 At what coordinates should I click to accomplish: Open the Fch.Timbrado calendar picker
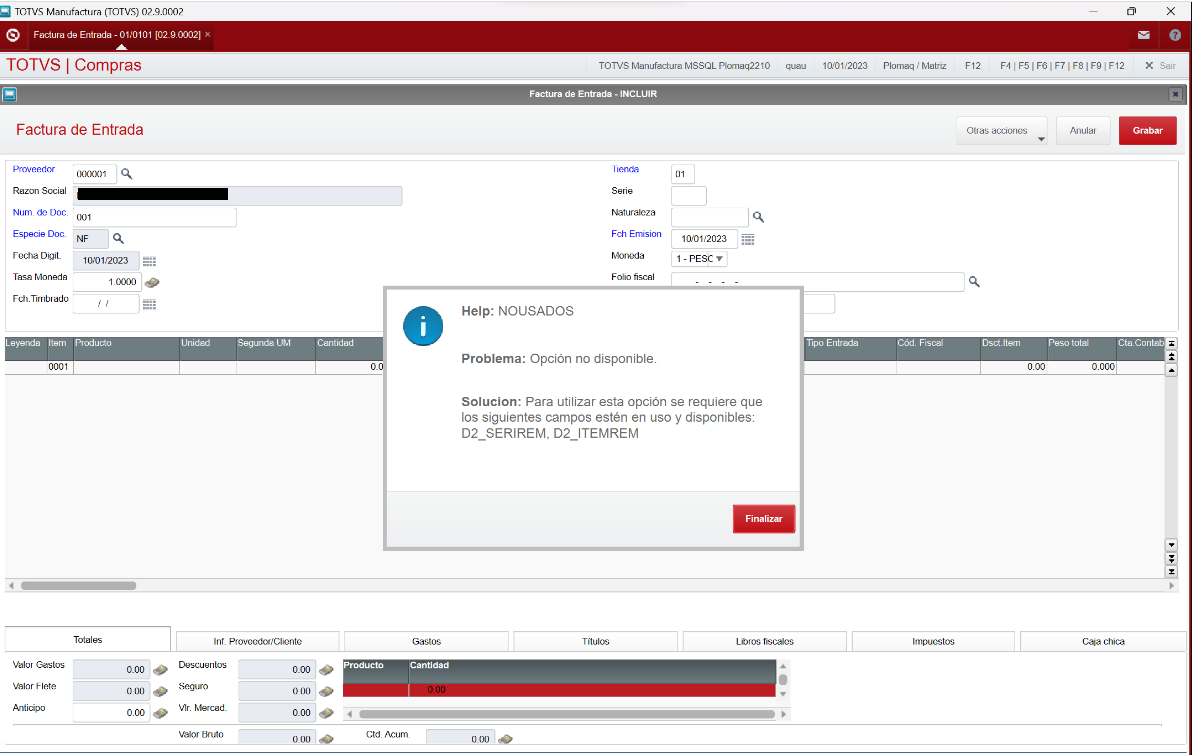[x=150, y=304]
